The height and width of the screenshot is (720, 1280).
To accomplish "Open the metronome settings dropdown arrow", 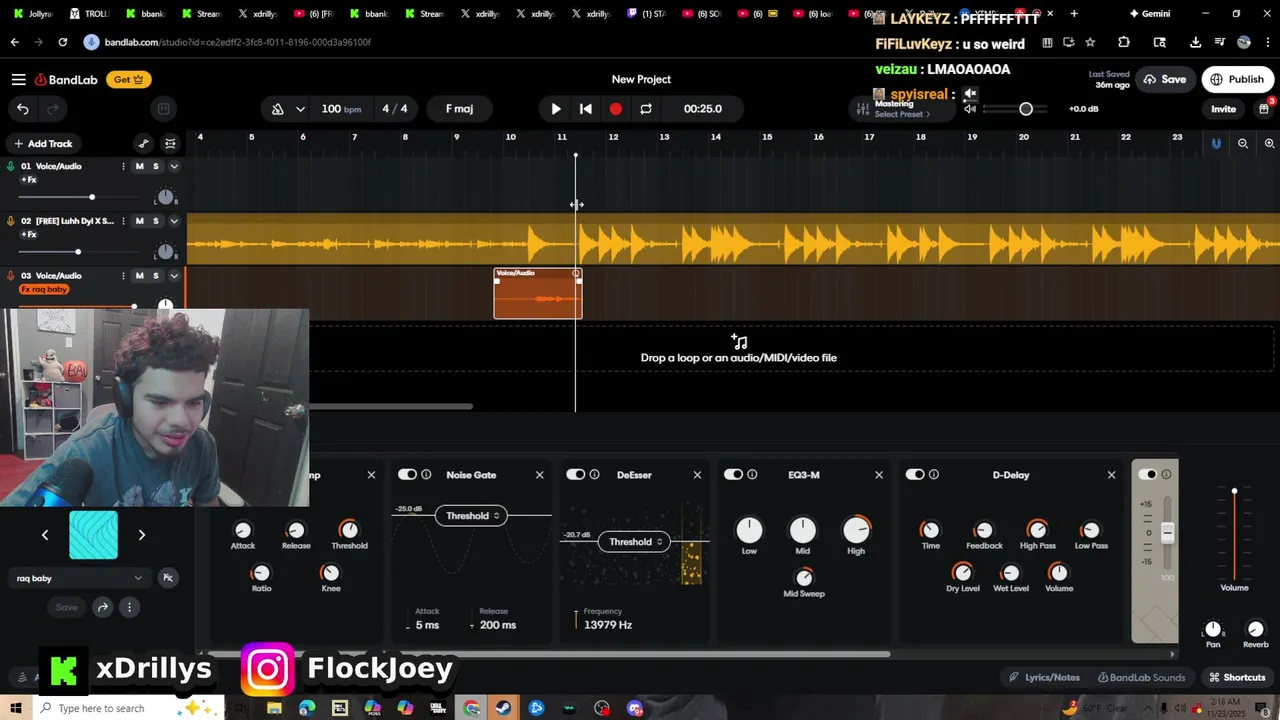I will (300, 109).
